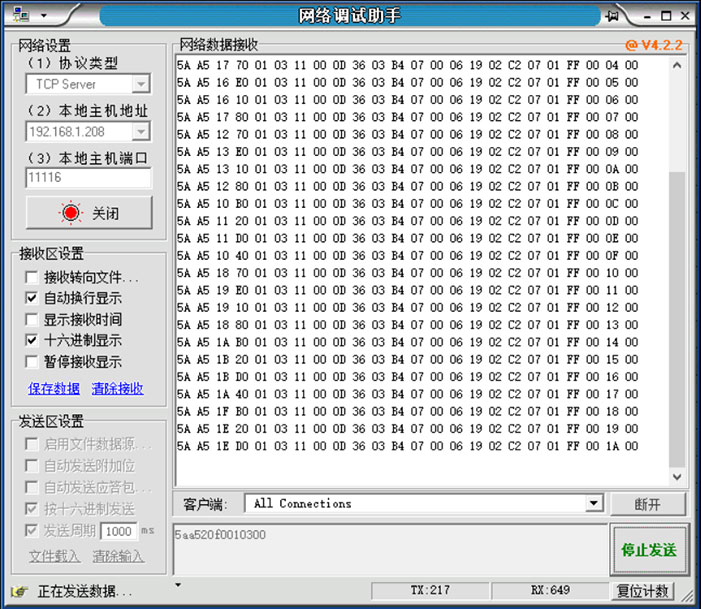
Task: Click the local port field 11116
Action: click(x=88, y=178)
